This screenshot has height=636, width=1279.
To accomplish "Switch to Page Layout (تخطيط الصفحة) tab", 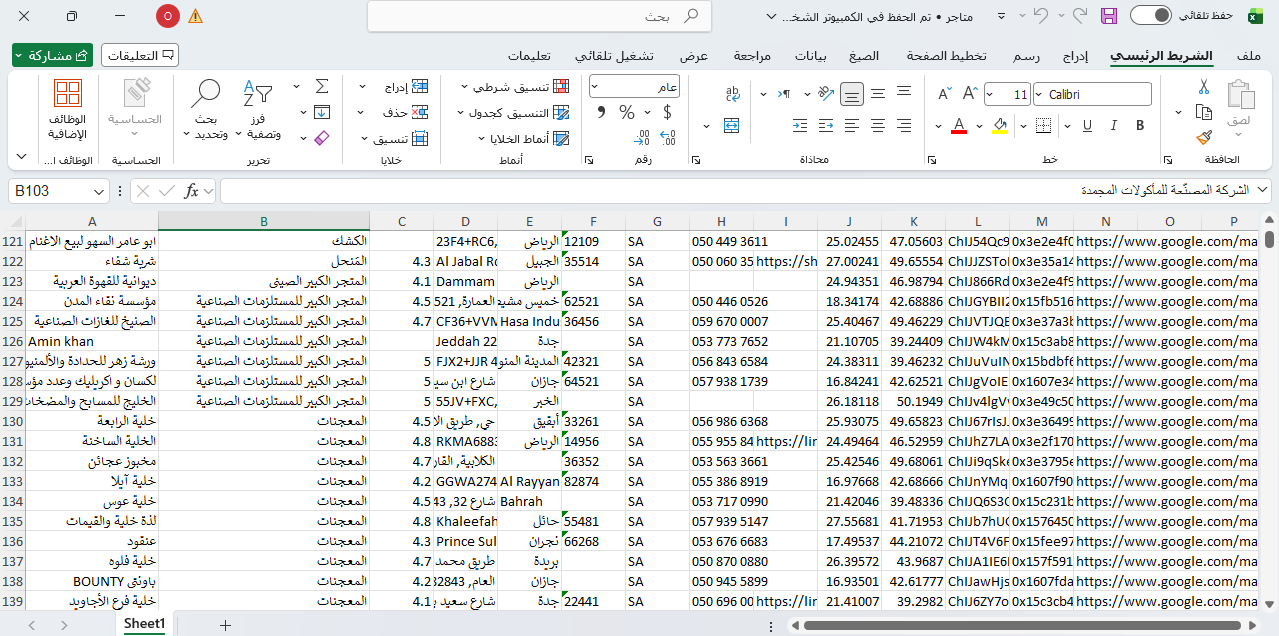I will coord(947,55).
